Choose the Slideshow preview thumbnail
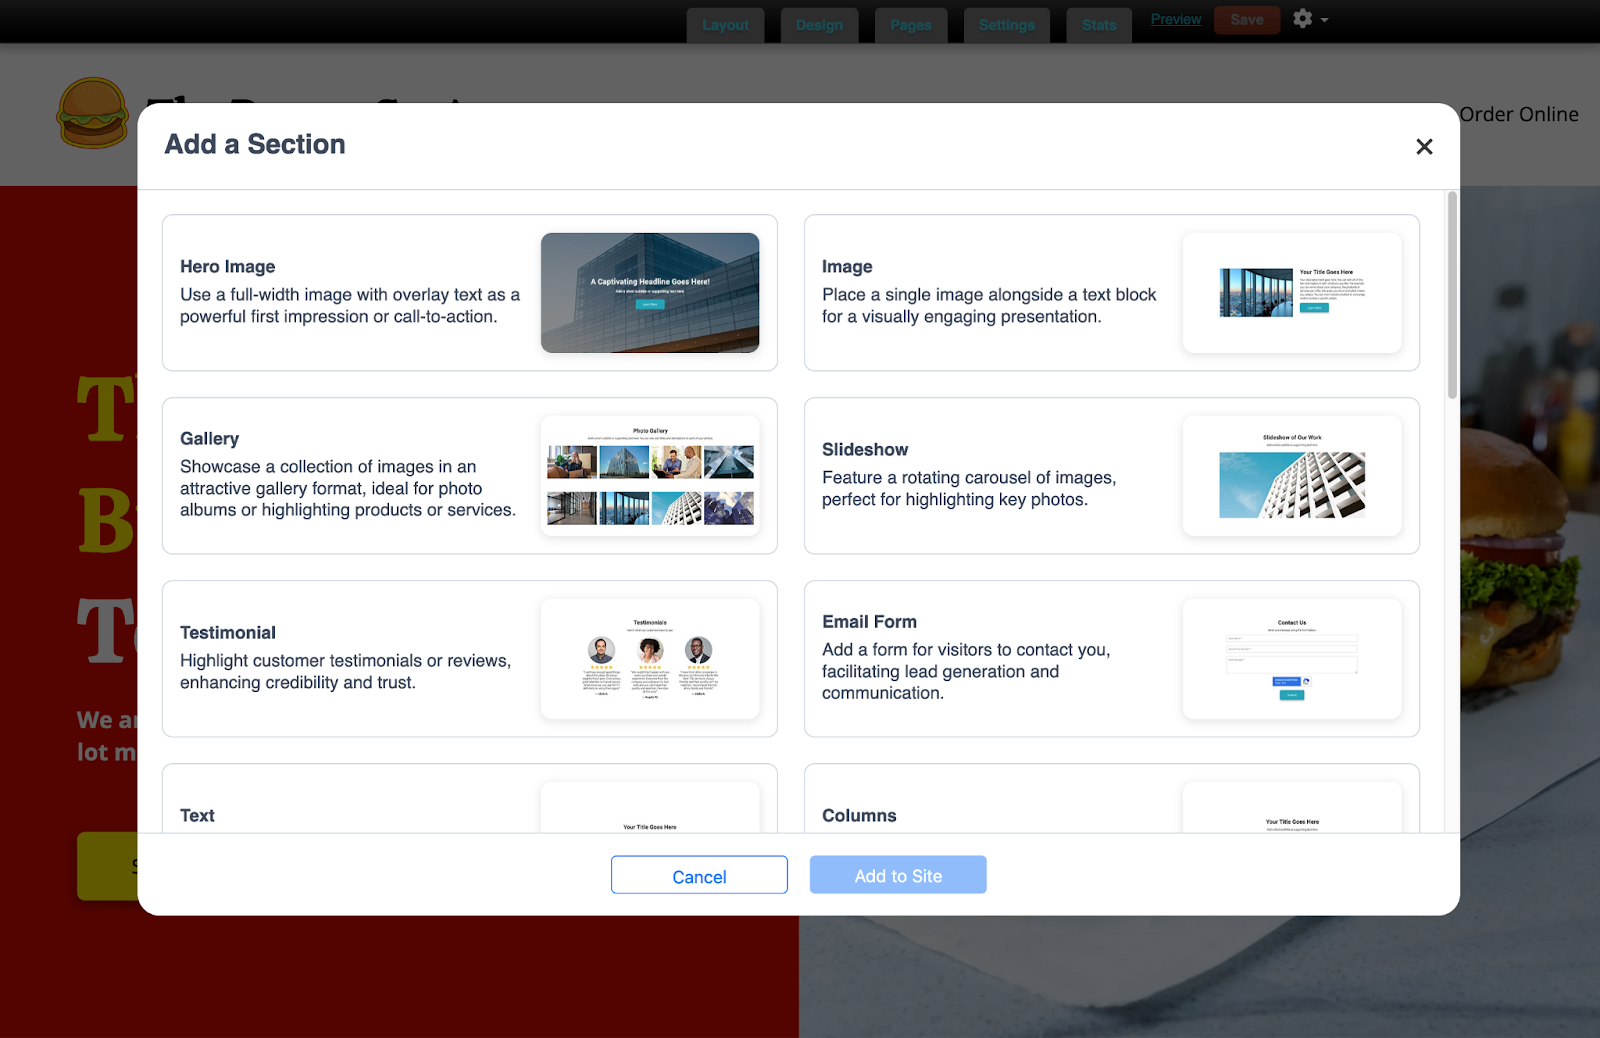 coord(1292,476)
